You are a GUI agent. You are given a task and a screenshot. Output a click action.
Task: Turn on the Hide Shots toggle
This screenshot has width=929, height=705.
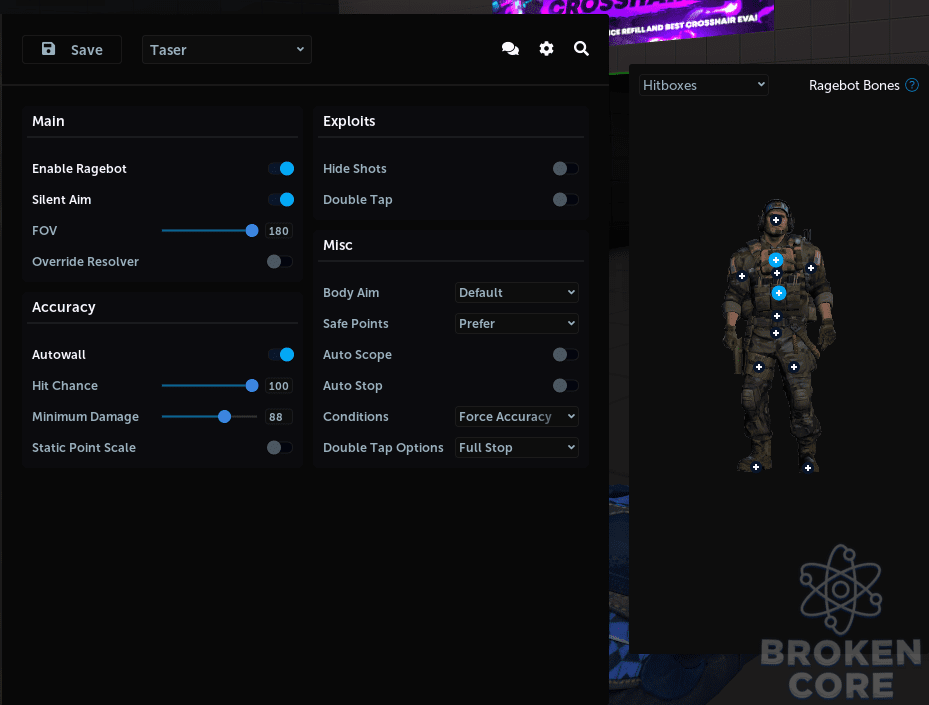pyautogui.click(x=566, y=169)
